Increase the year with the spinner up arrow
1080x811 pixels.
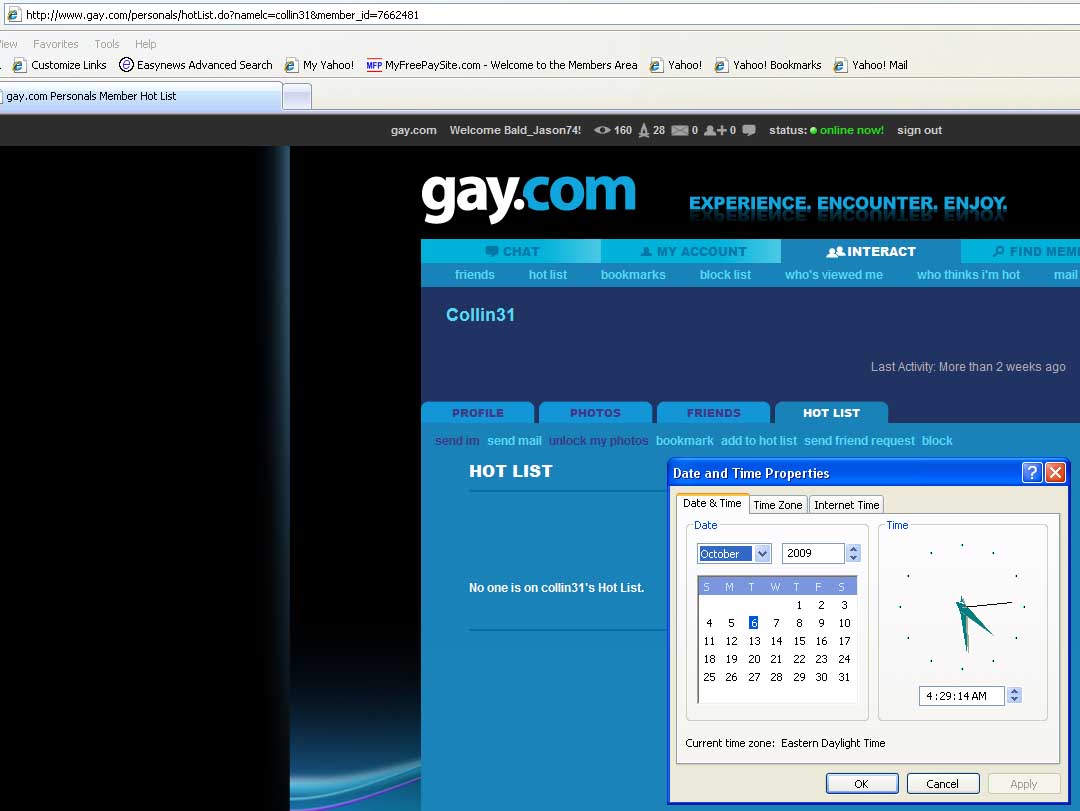(x=853, y=548)
